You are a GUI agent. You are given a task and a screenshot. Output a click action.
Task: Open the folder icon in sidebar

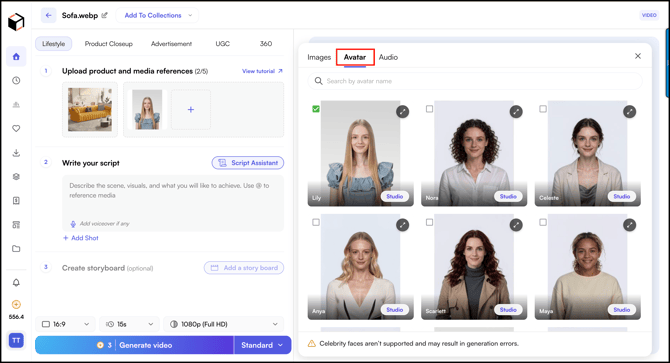tap(16, 249)
